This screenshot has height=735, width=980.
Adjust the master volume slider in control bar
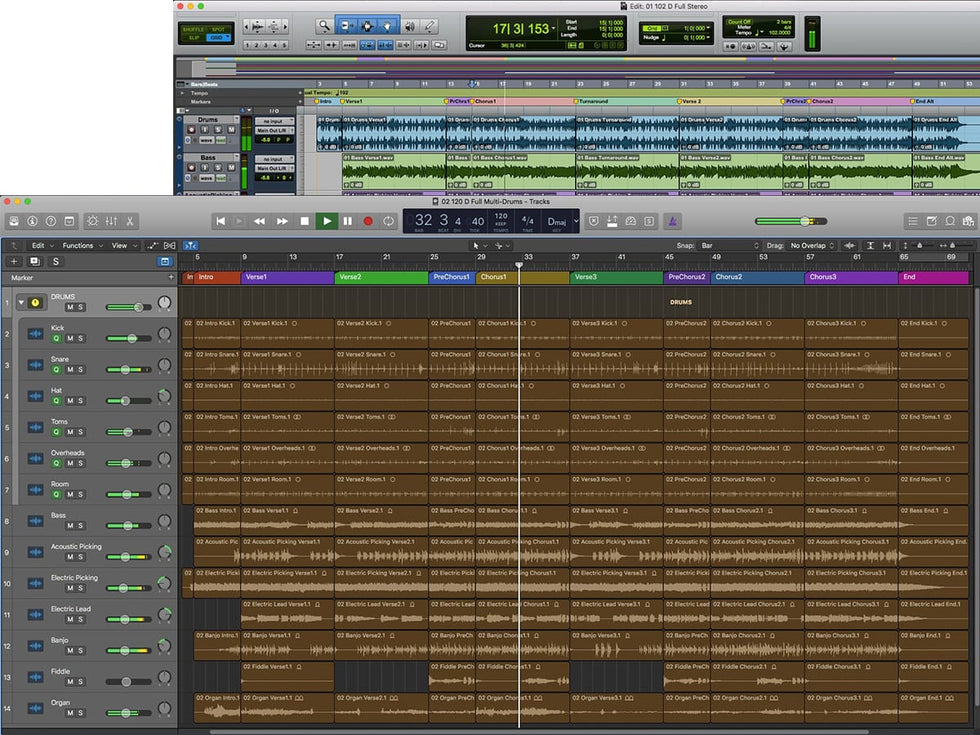(804, 221)
